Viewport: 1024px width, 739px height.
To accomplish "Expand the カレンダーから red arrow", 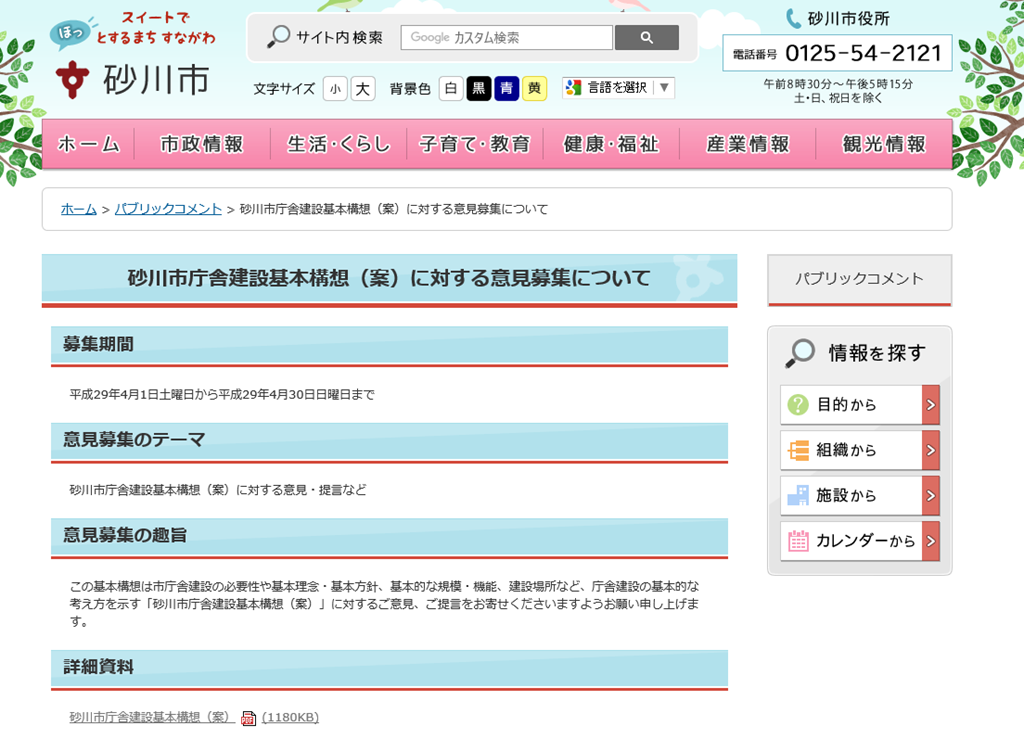I will [931, 541].
